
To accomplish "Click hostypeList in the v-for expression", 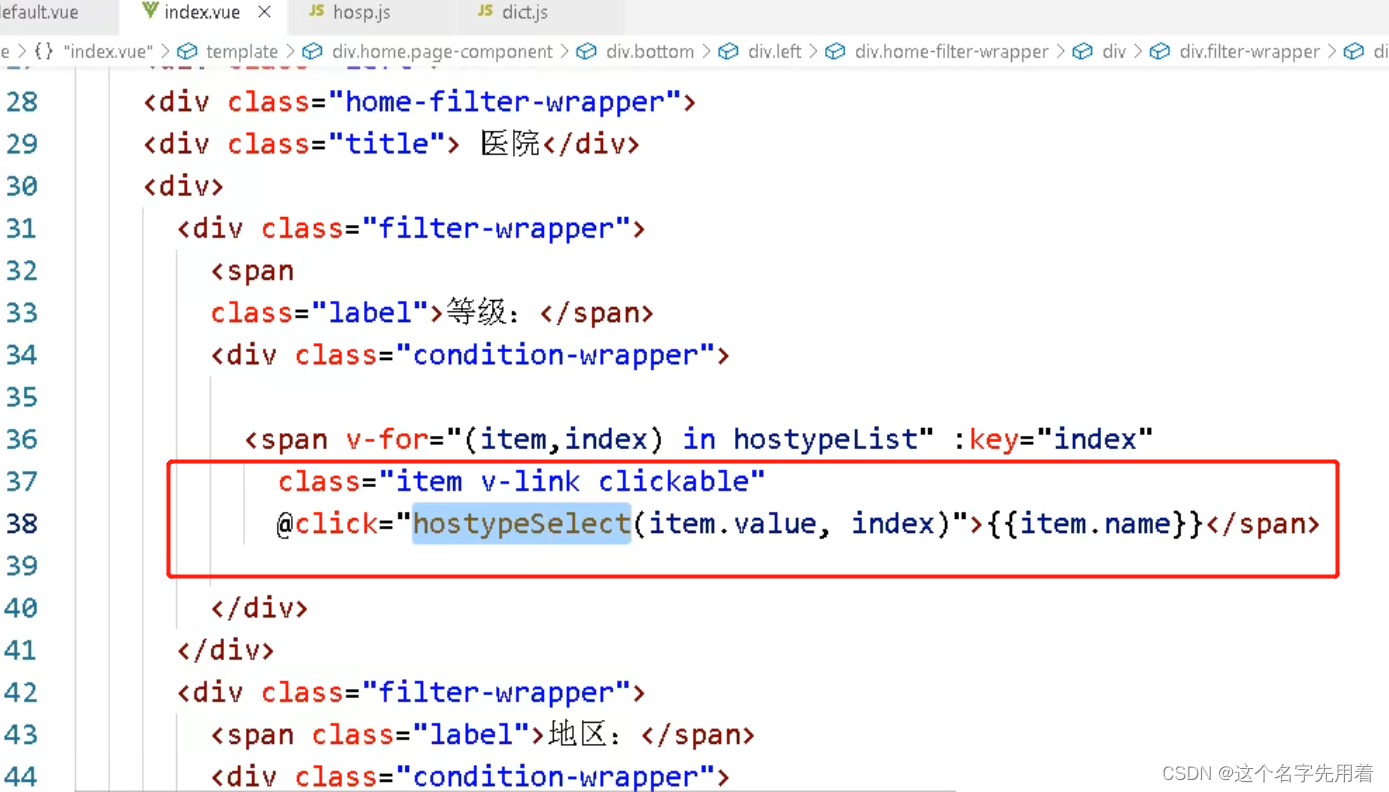I will (825, 439).
